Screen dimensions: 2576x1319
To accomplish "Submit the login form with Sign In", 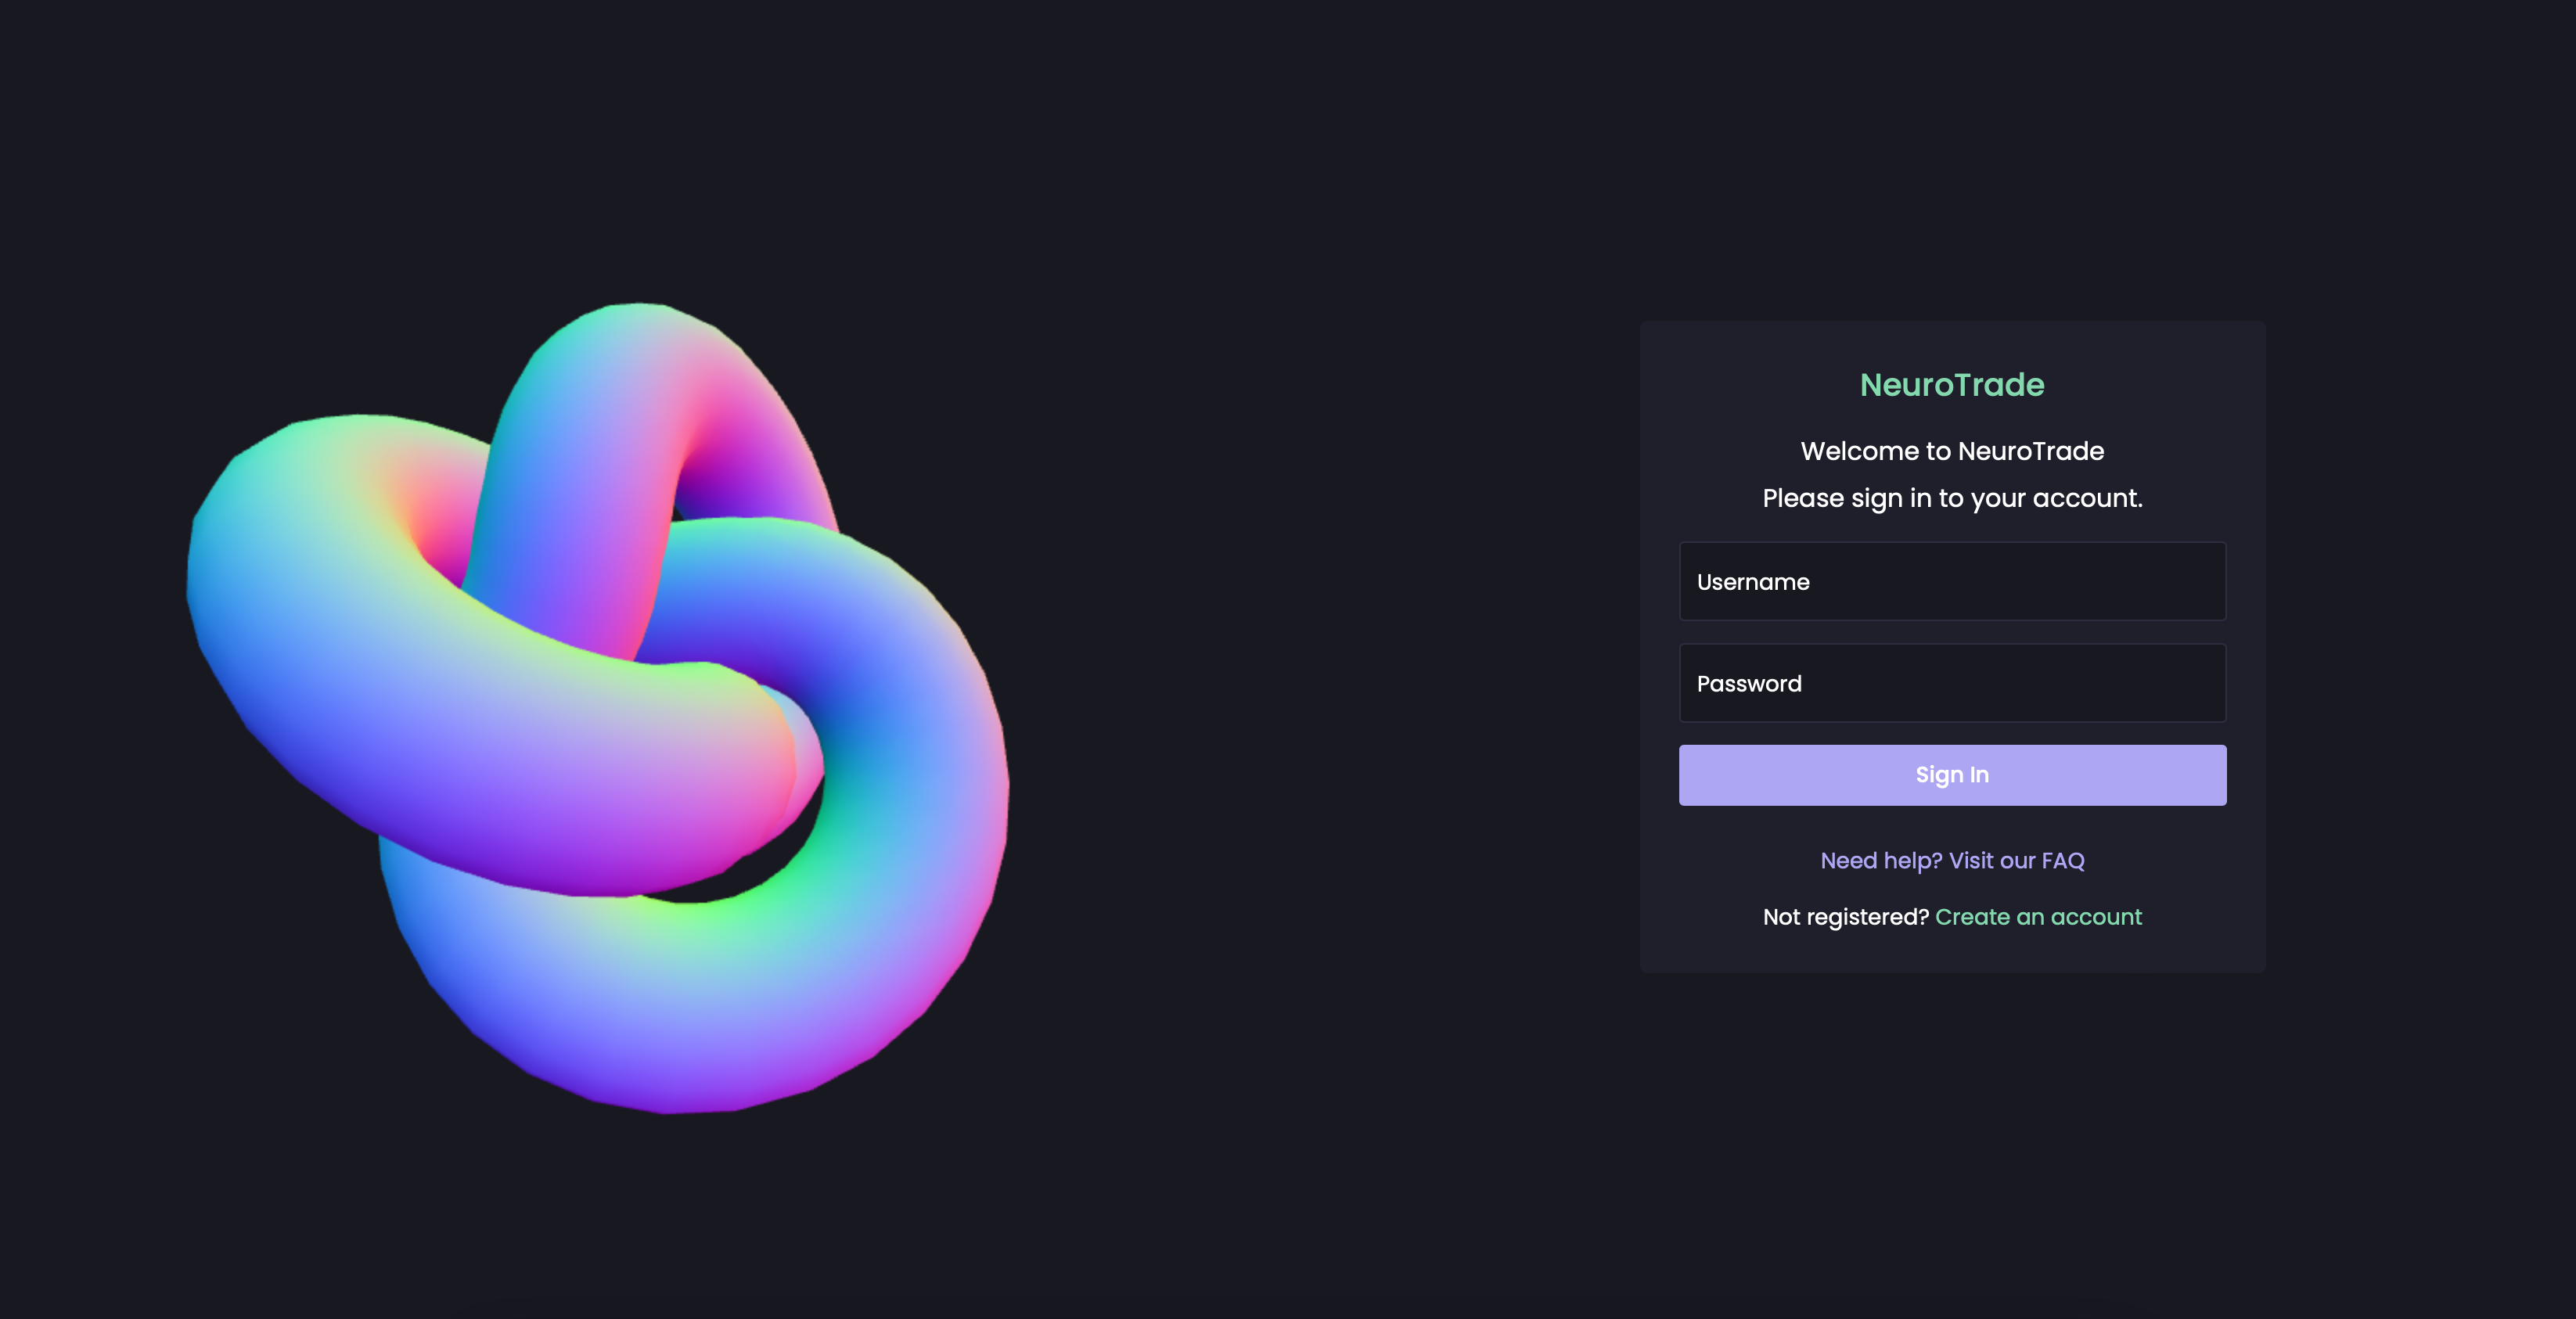I will pyautogui.click(x=1952, y=775).
